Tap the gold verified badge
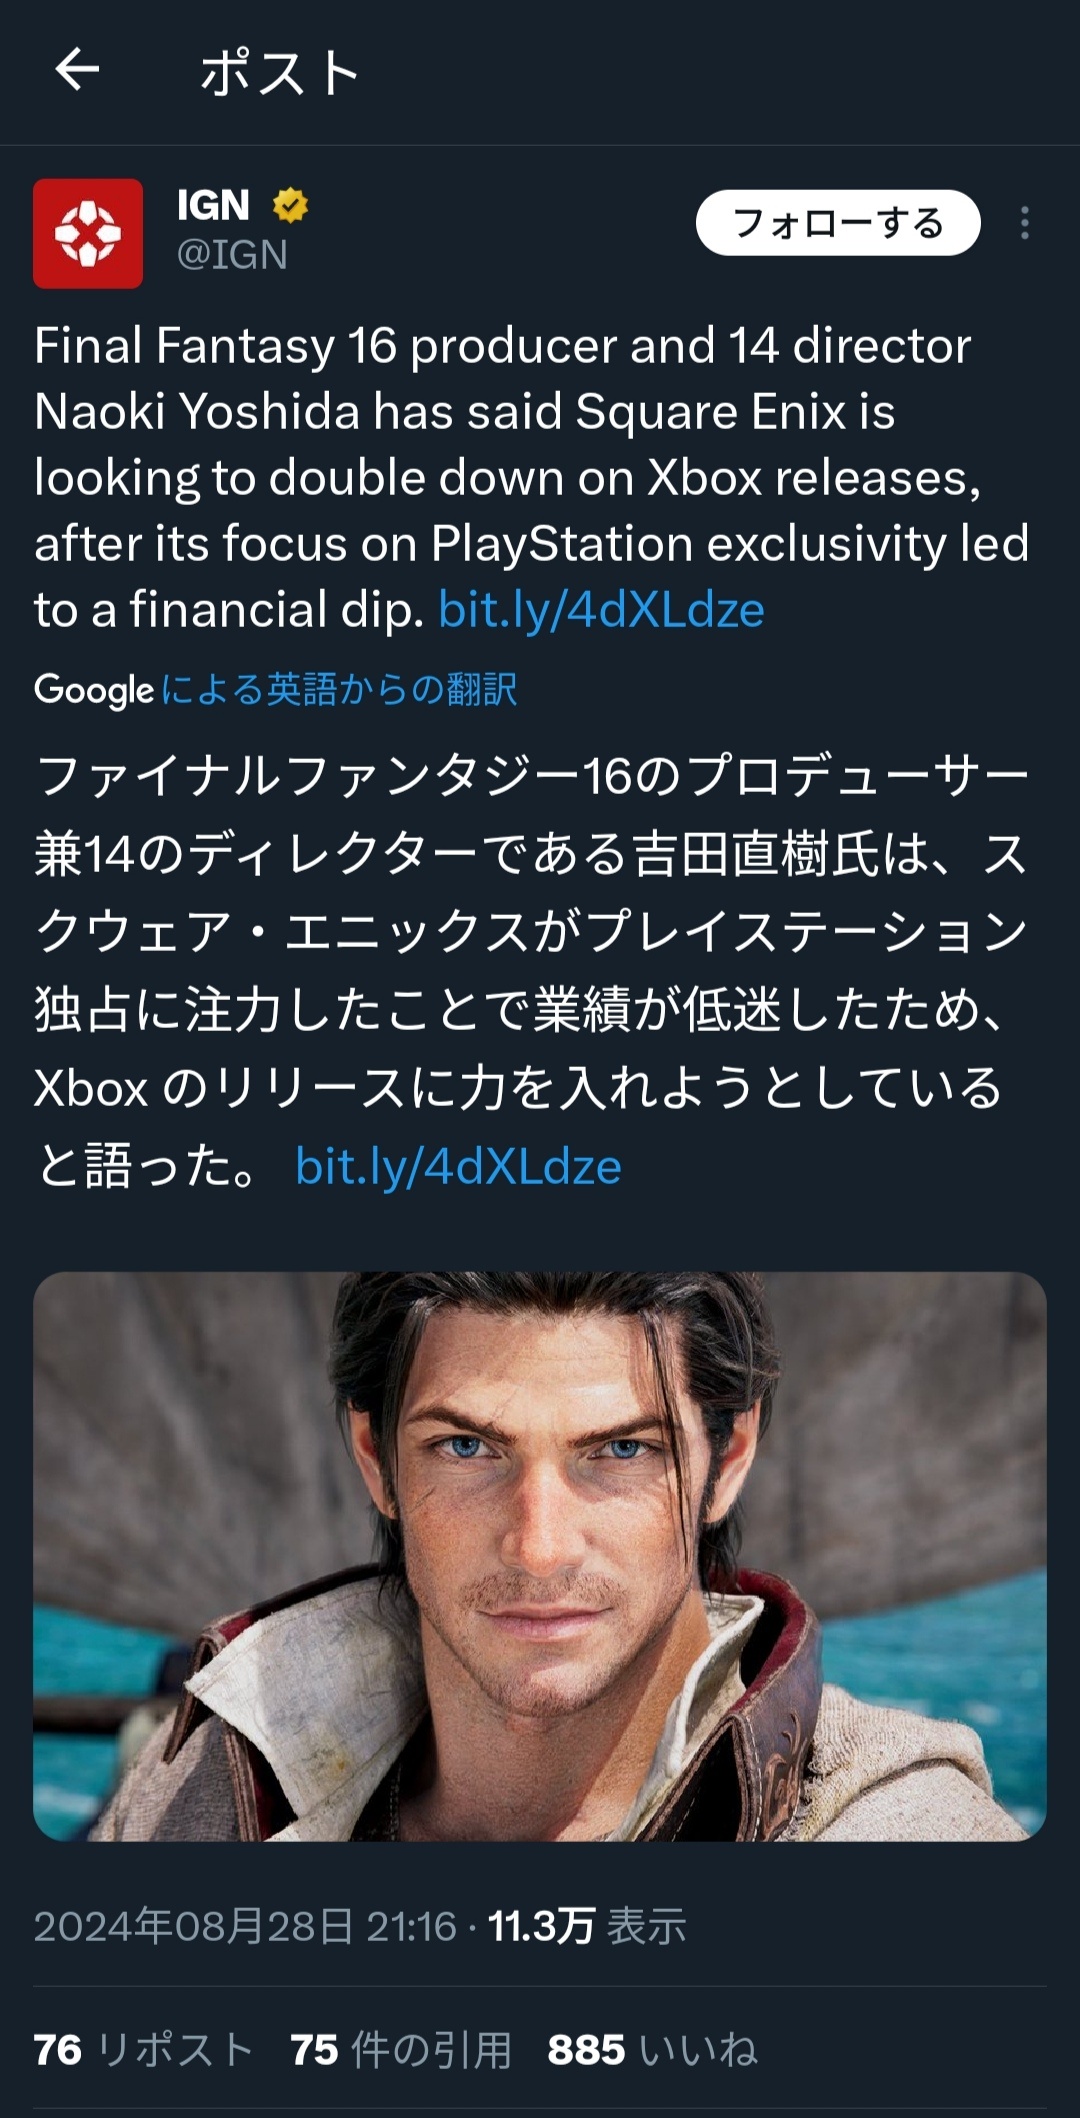 coord(290,205)
